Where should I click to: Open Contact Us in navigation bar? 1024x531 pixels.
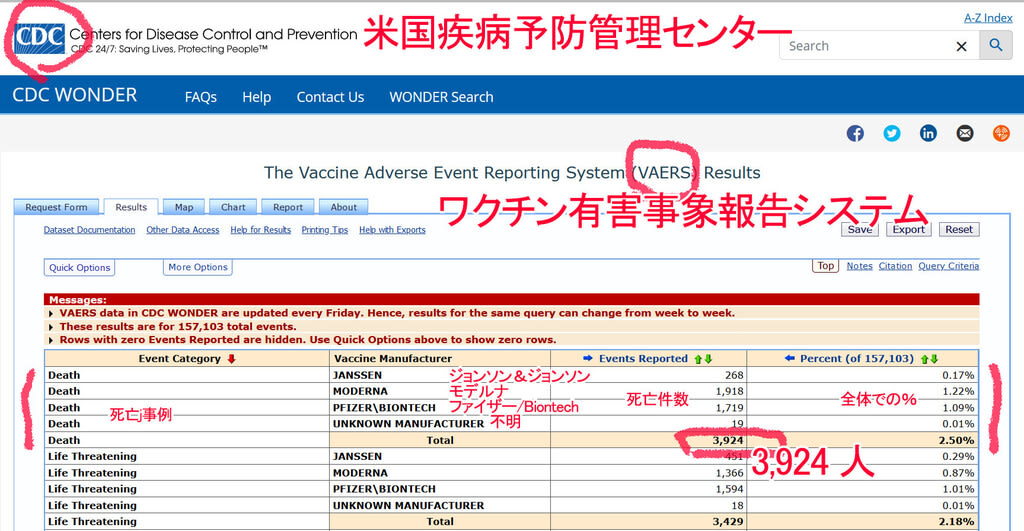(330, 97)
